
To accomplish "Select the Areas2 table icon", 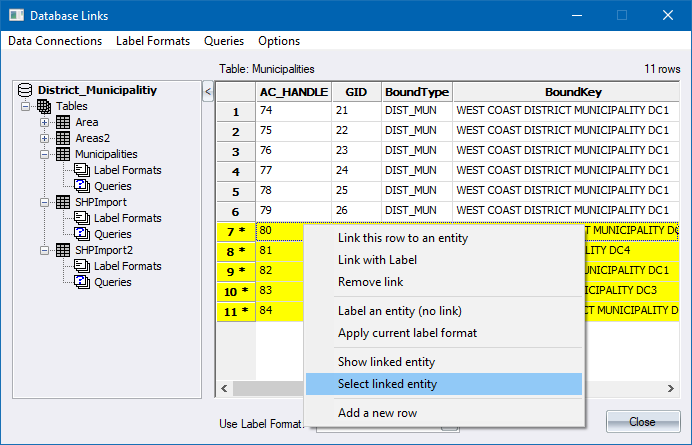I will 63,138.
